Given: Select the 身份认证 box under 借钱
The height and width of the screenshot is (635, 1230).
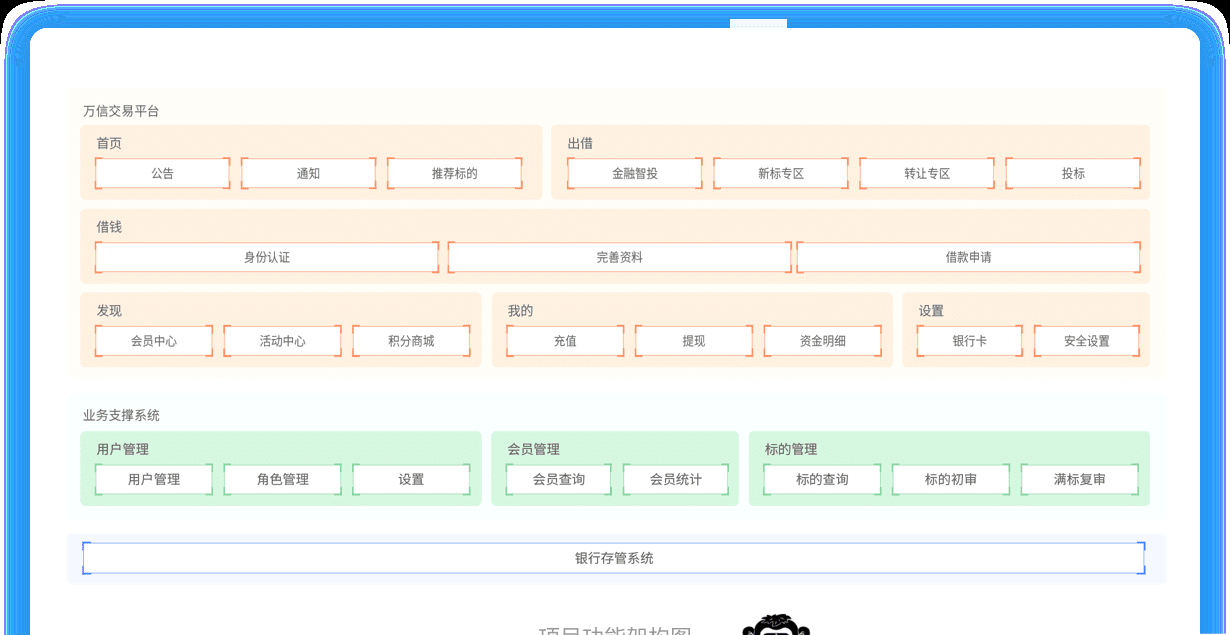Looking at the screenshot, I should (265, 257).
